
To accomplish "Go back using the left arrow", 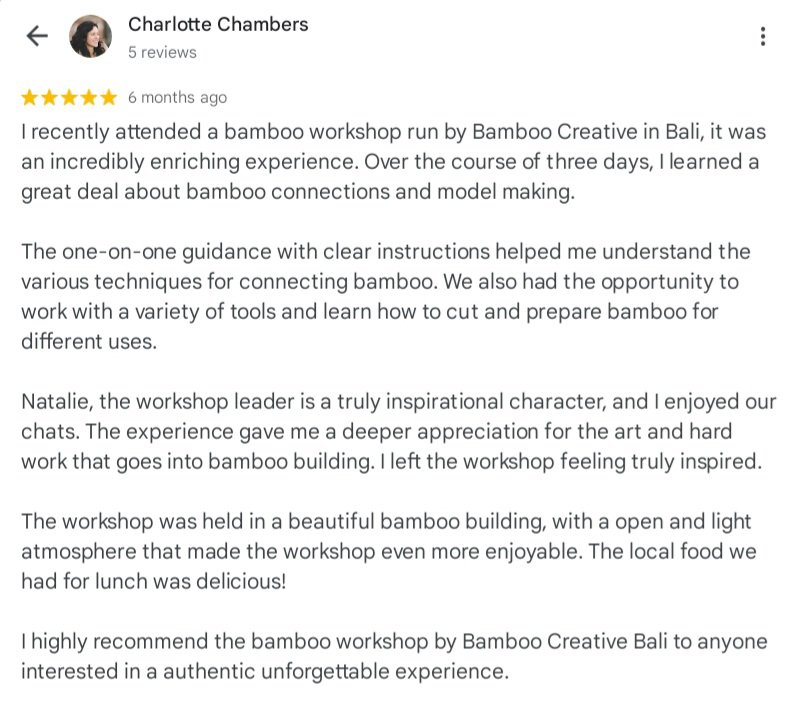I will click(x=37, y=37).
